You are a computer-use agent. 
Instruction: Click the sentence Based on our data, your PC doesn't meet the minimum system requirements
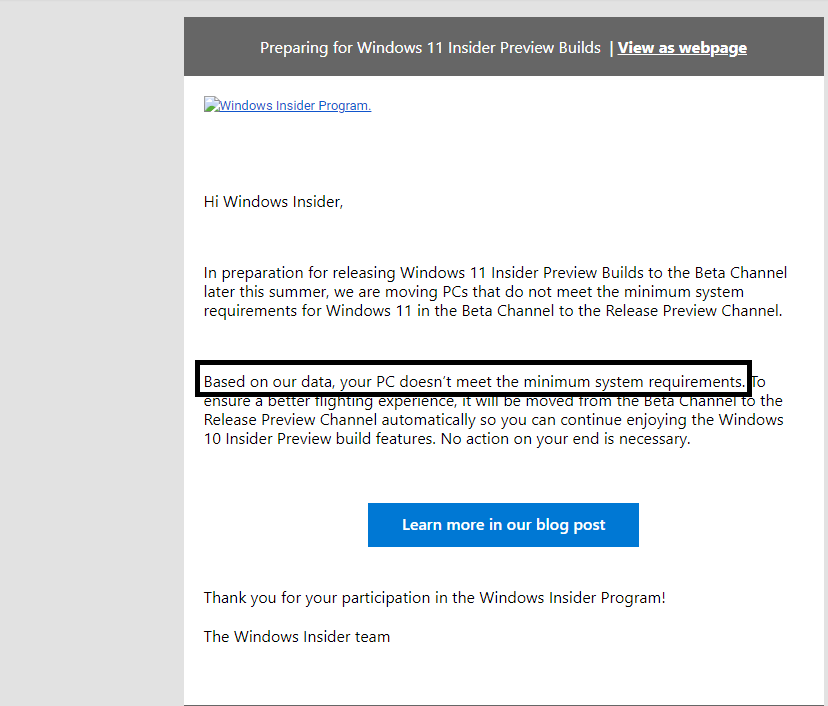coord(474,382)
